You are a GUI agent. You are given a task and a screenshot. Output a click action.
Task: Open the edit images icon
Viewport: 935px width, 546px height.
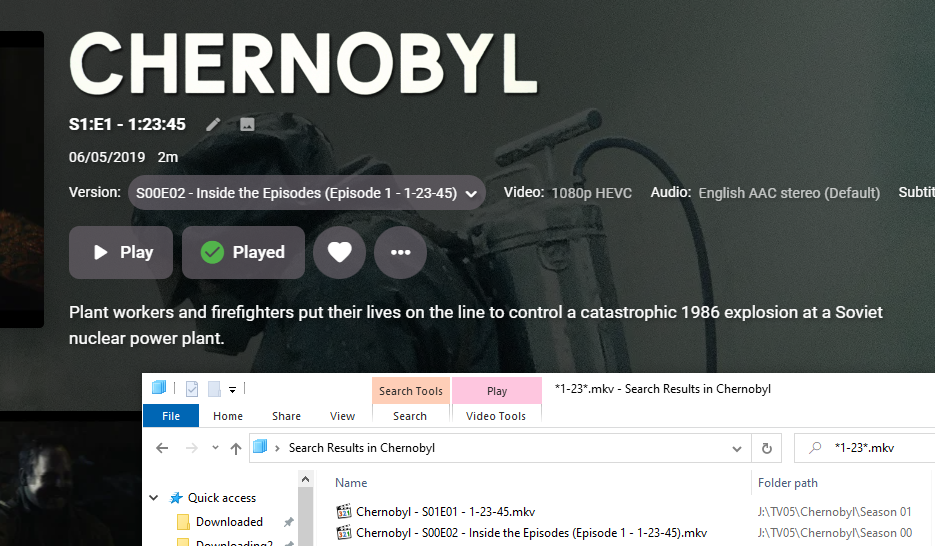coord(247,124)
